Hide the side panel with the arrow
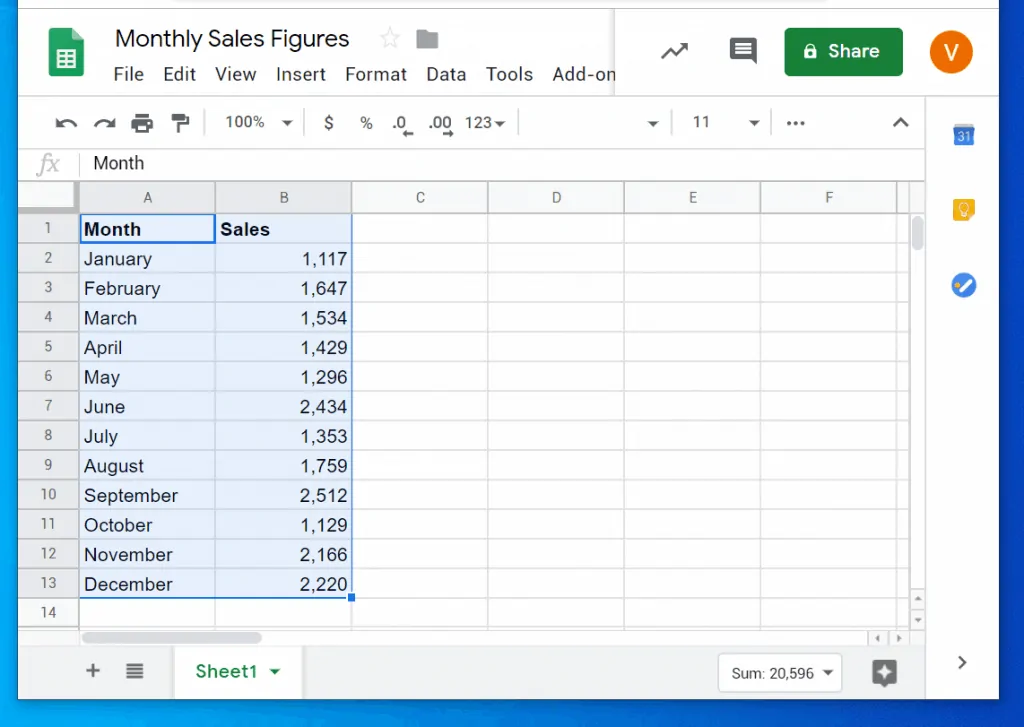Image resolution: width=1024 pixels, height=727 pixels. [x=962, y=662]
